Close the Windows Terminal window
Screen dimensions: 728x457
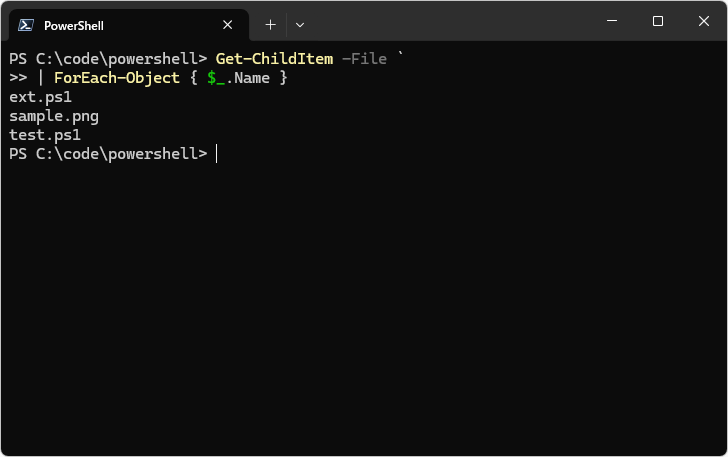pos(704,21)
